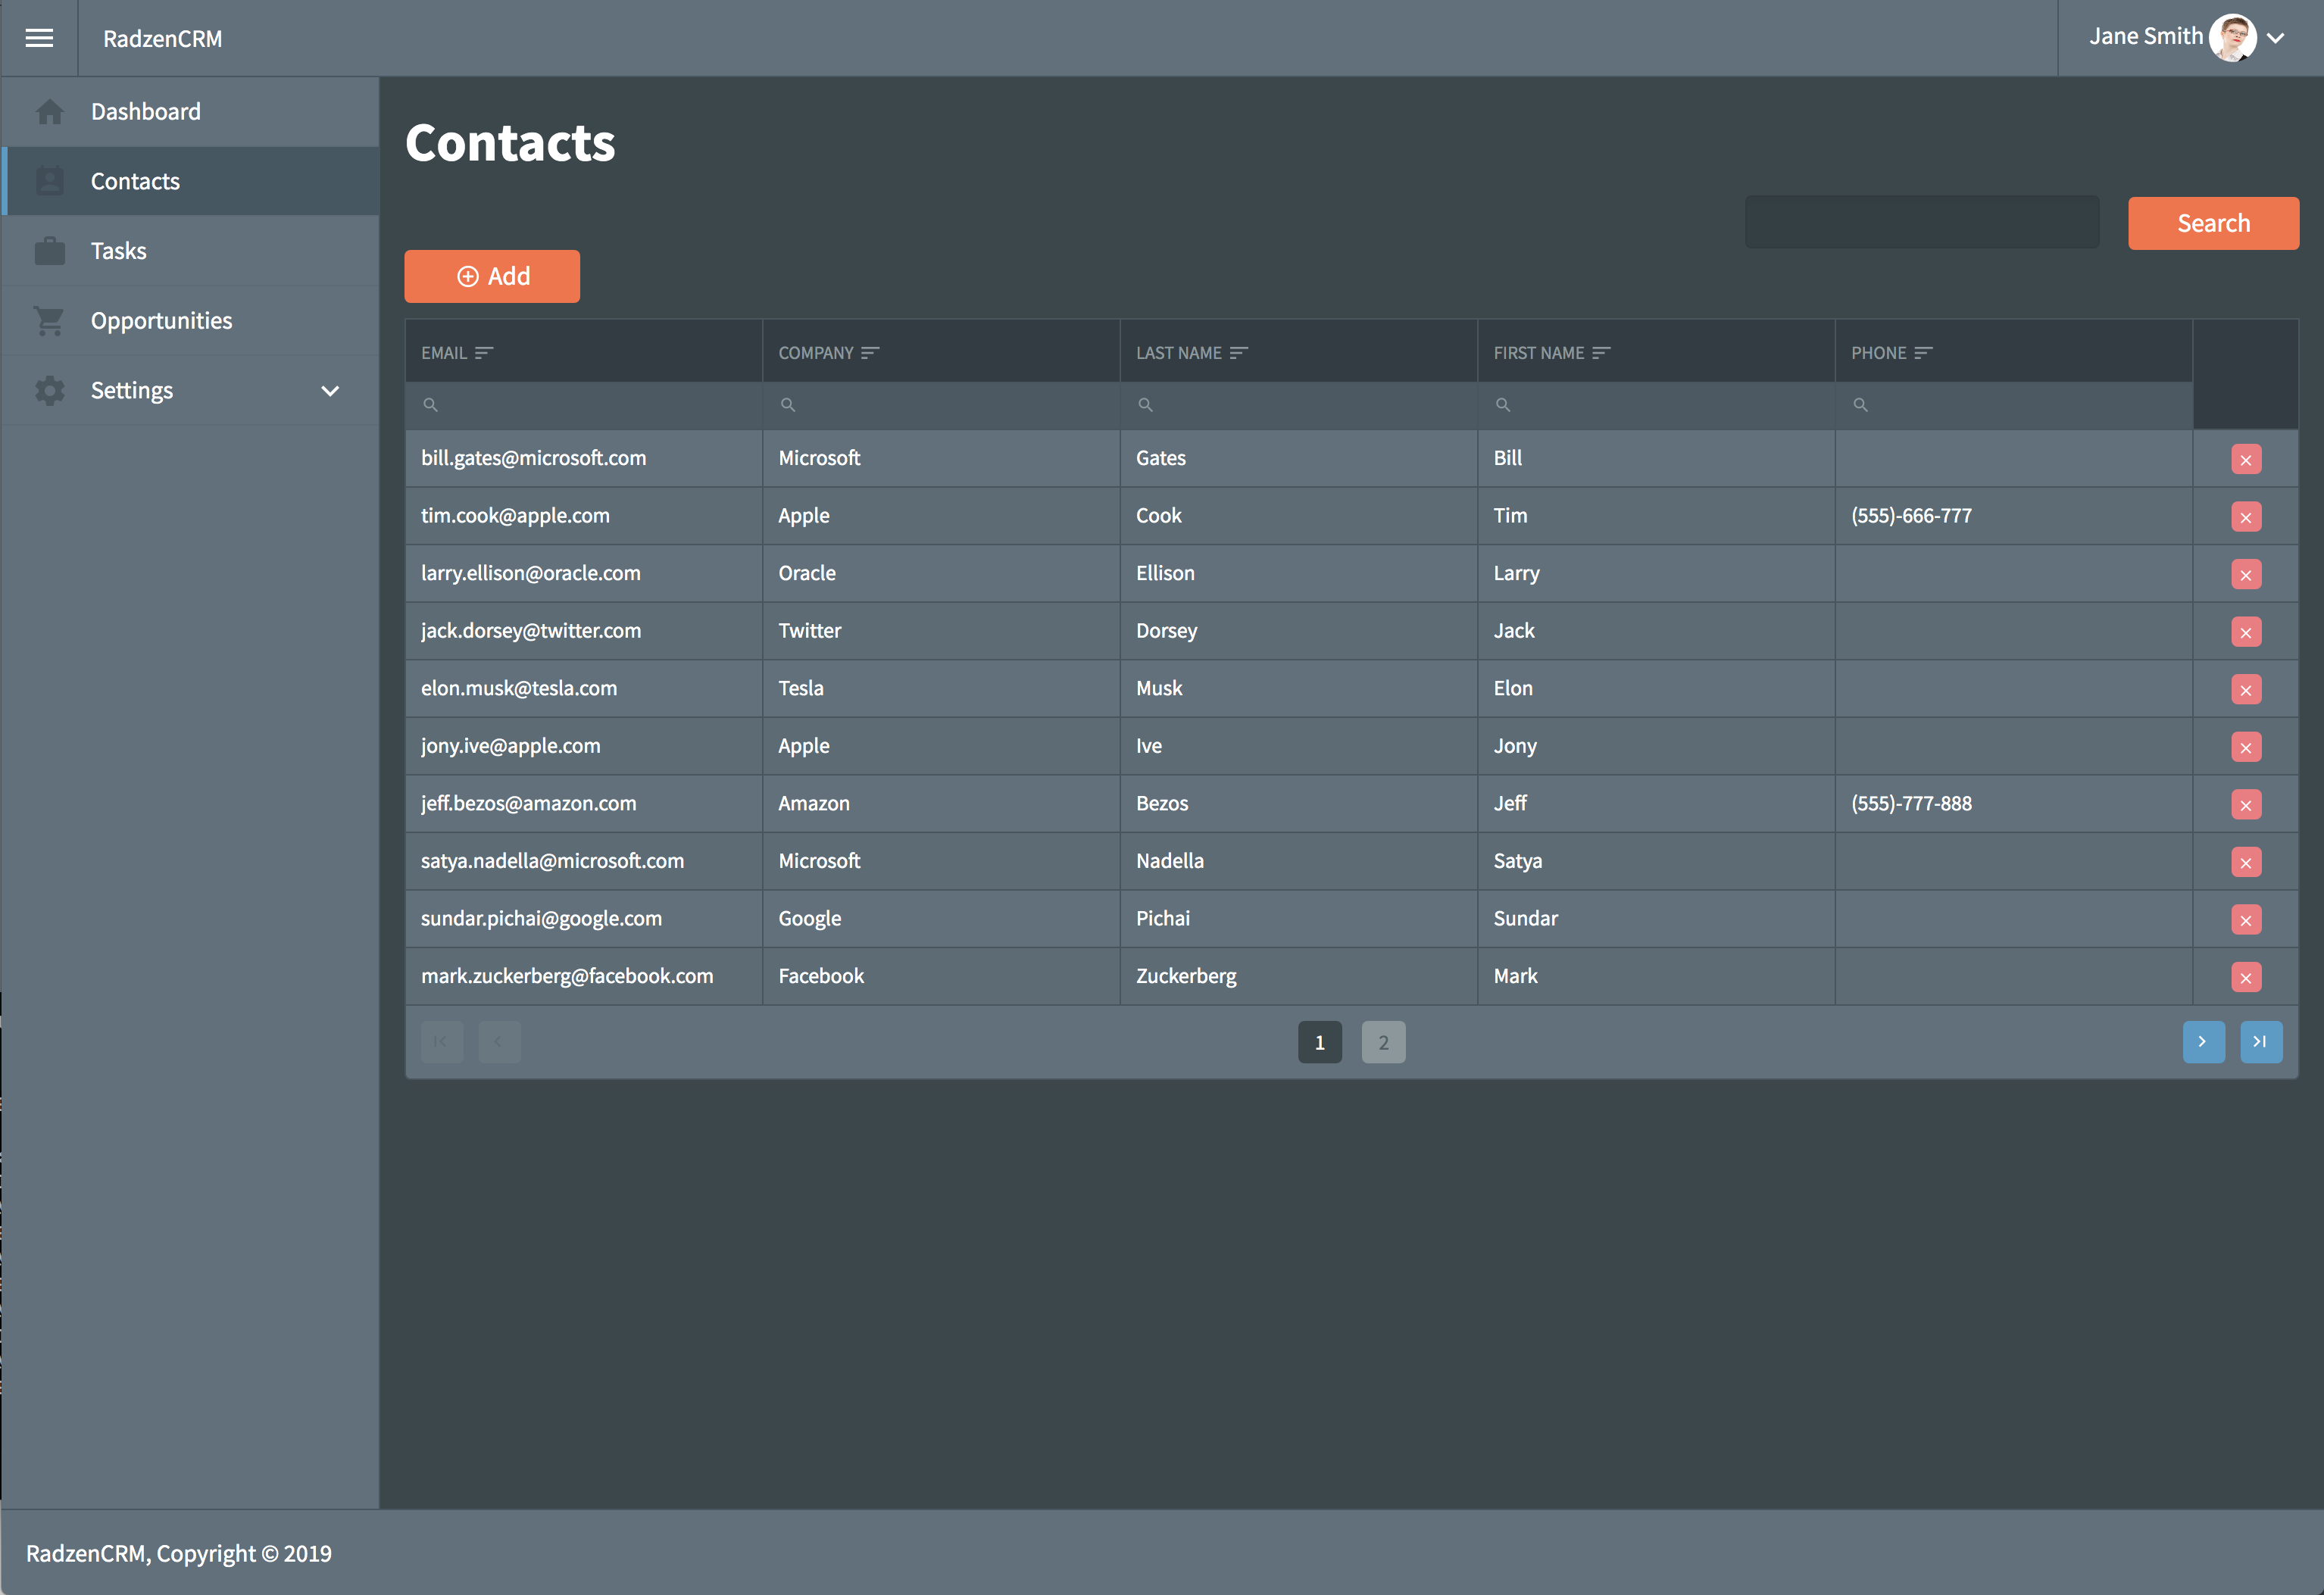This screenshot has width=2324, height=1595.
Task: Focus the Last Name filter field
Action: pos(1299,405)
